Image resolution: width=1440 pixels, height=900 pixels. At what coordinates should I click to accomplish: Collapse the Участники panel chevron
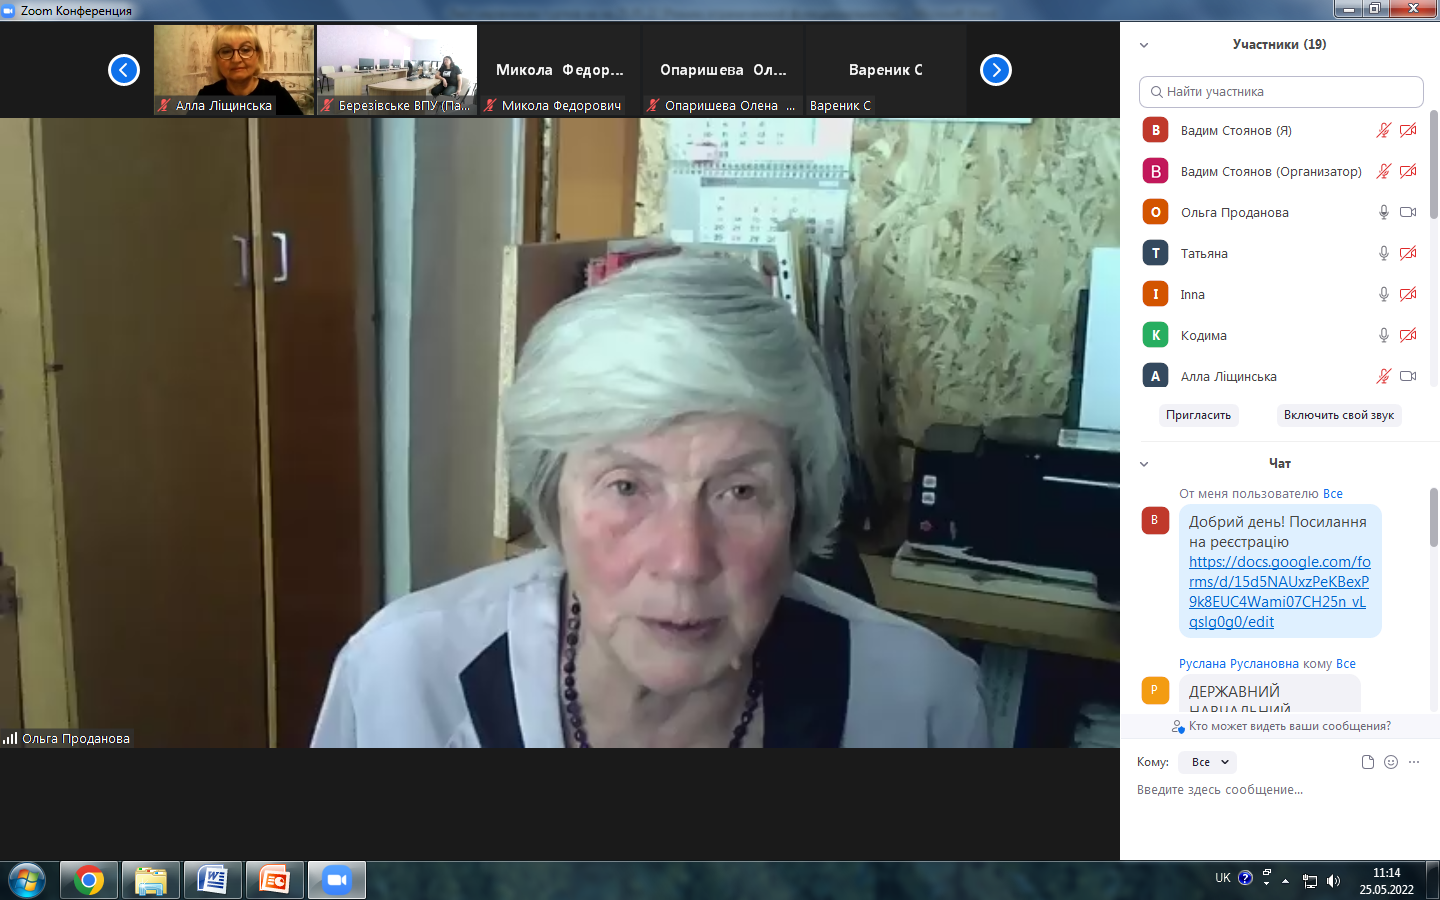1144,45
